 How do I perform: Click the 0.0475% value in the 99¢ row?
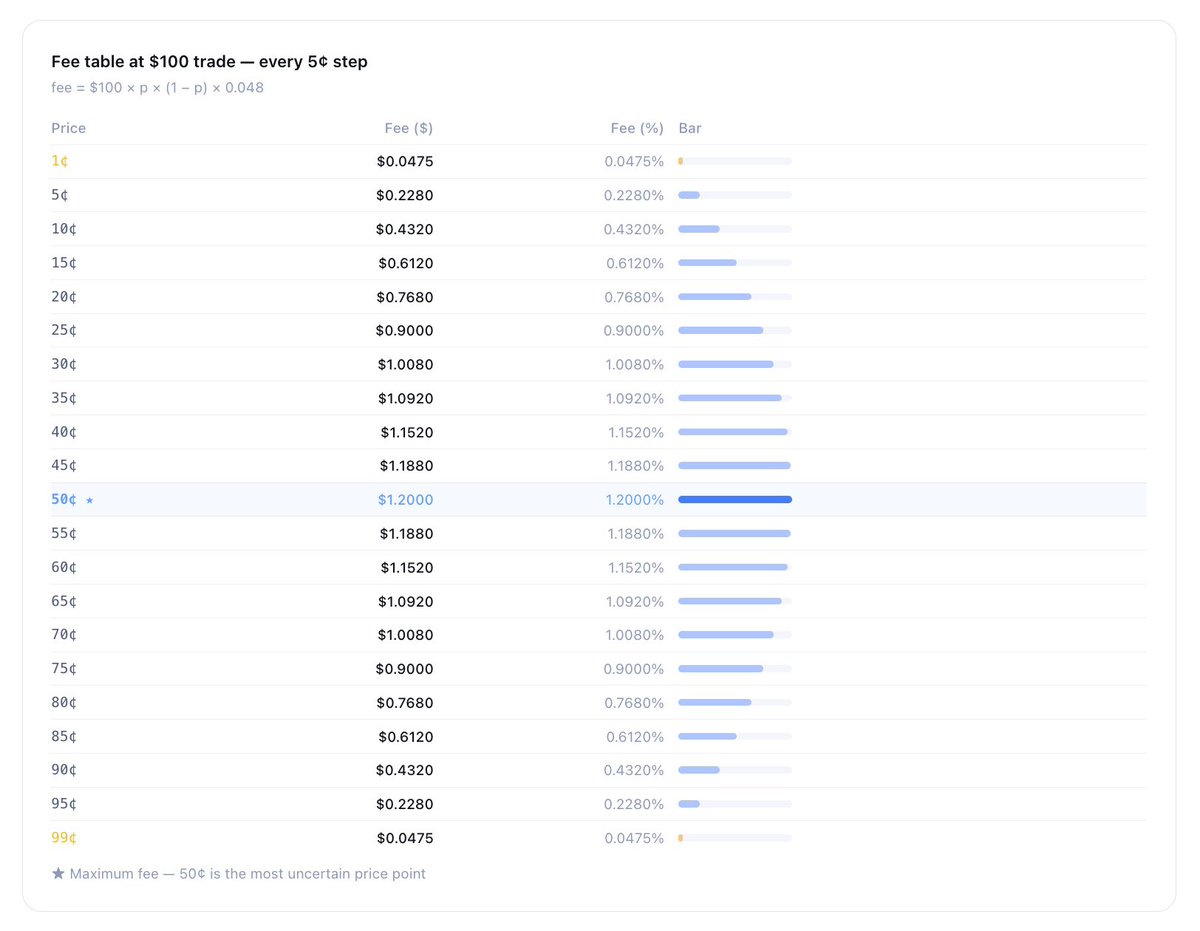tap(634, 838)
